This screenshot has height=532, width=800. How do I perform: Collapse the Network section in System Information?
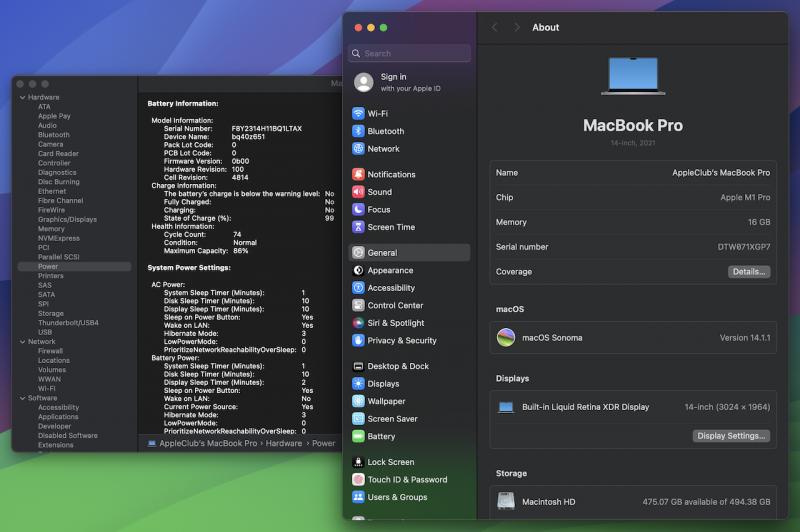(22, 341)
